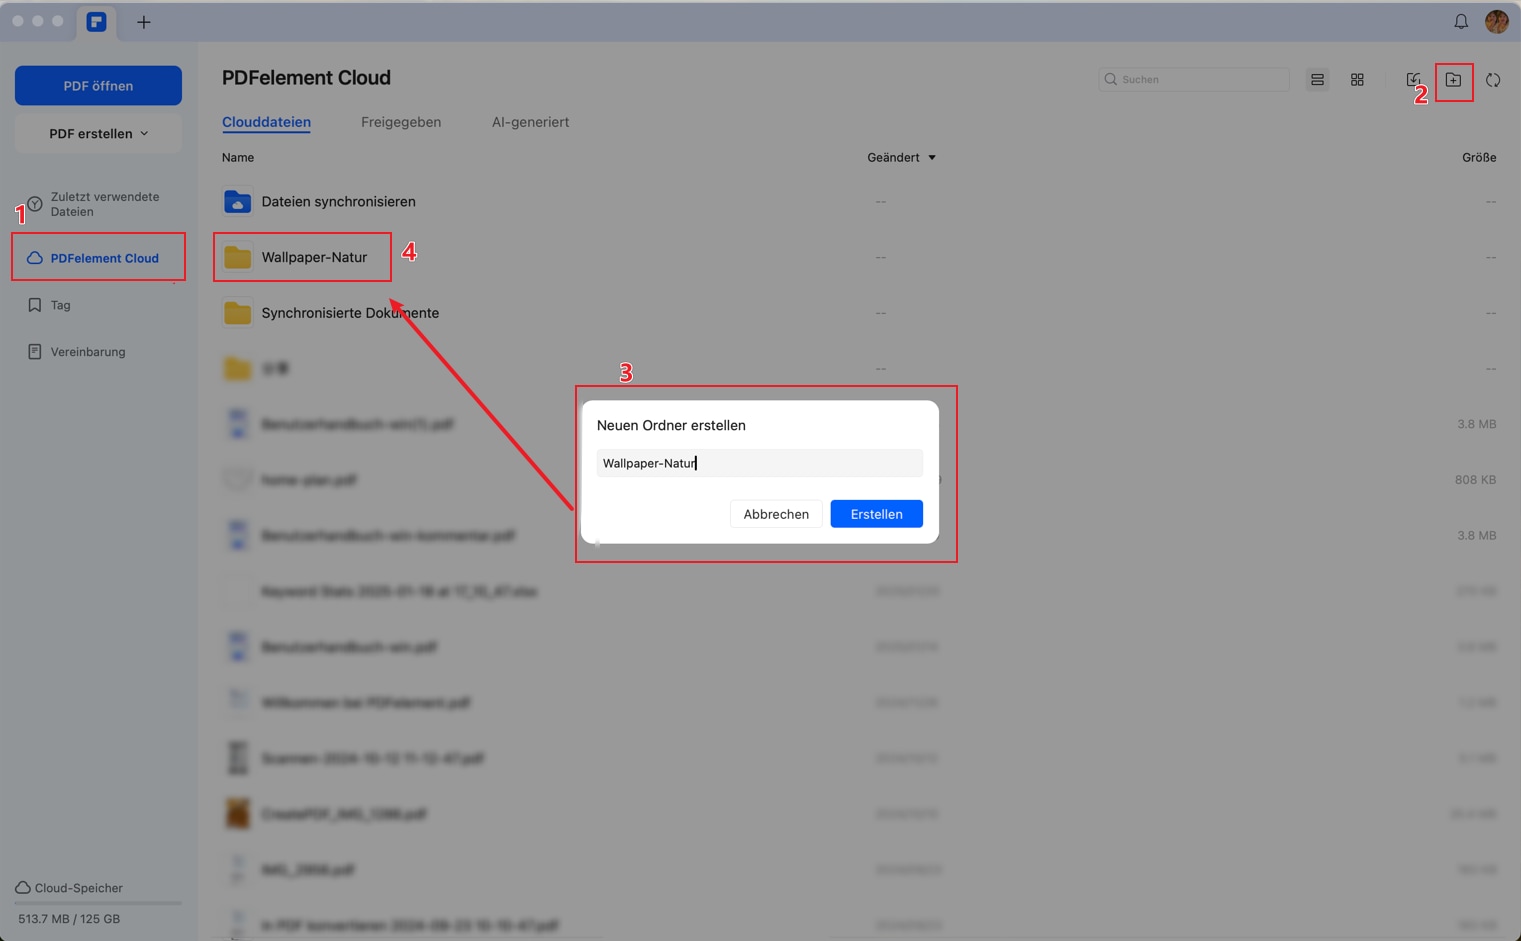Viewport: 1521px width, 941px height.
Task: Select PDFelement Cloud in sidebar
Action: tap(98, 258)
